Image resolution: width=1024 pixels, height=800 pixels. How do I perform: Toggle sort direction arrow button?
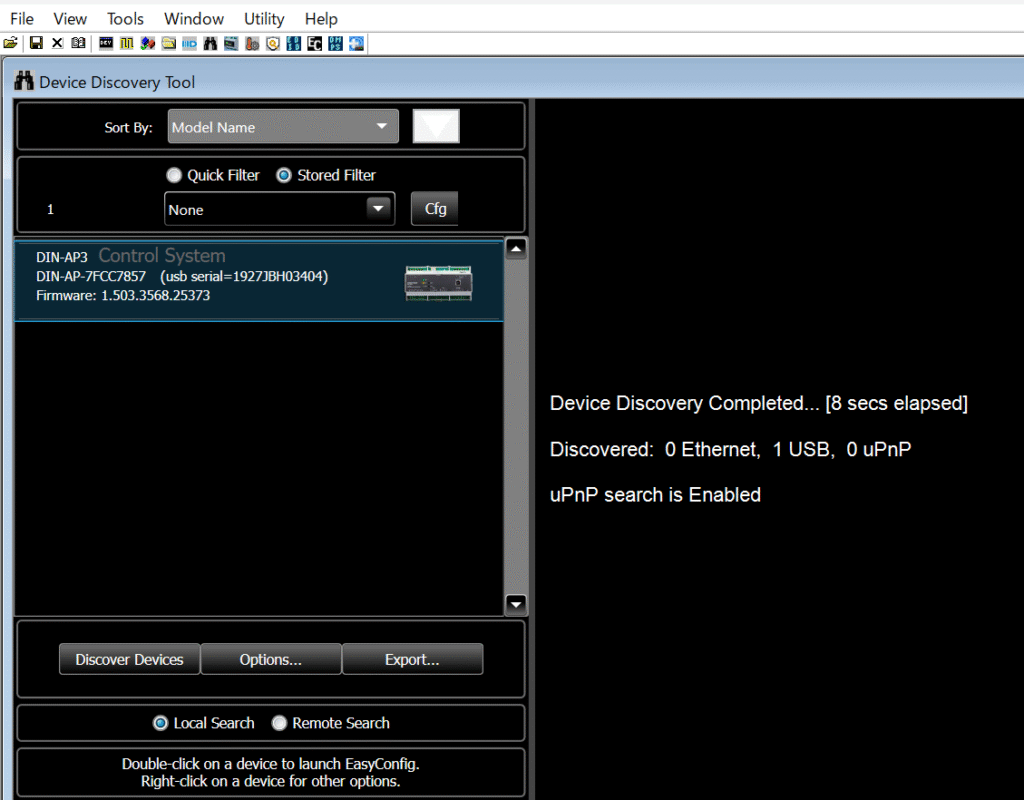[436, 126]
